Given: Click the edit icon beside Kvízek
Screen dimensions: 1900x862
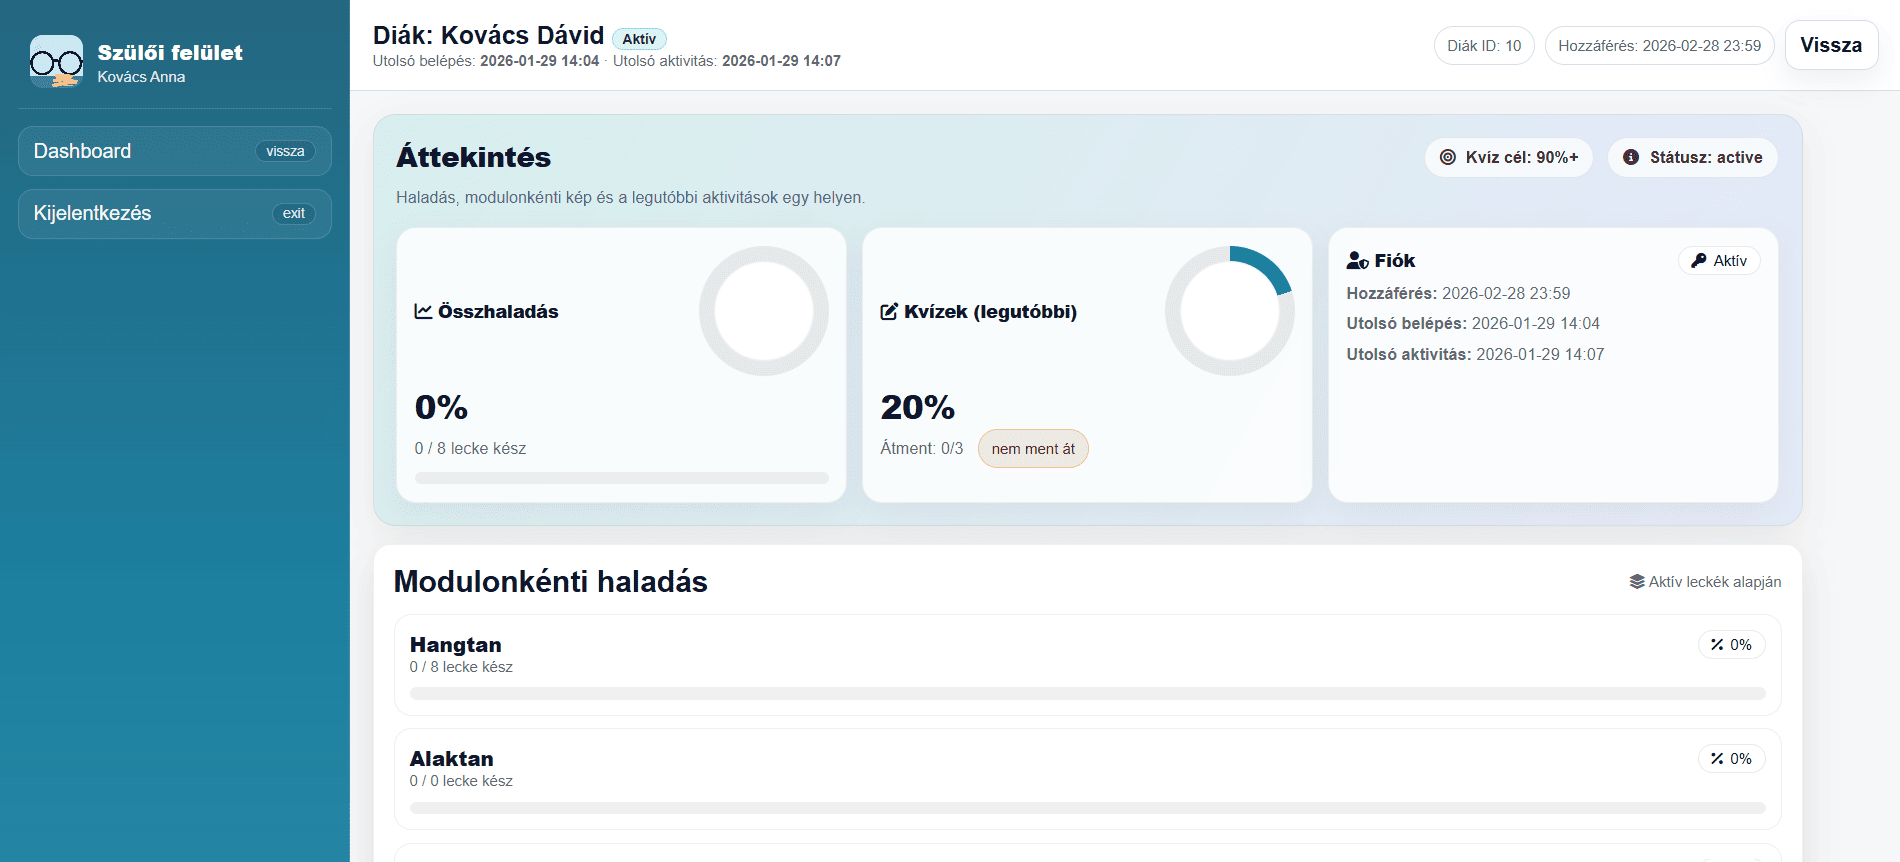Looking at the screenshot, I should 889,312.
